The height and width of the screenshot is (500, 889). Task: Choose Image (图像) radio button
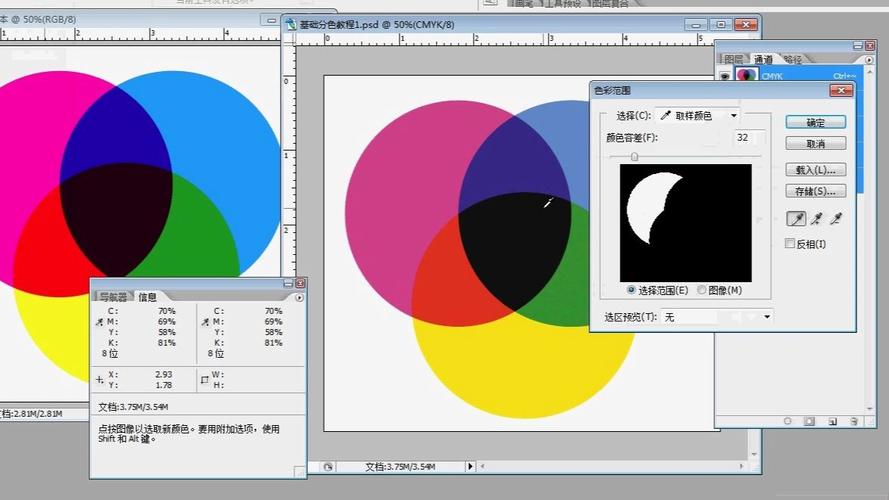(701, 290)
